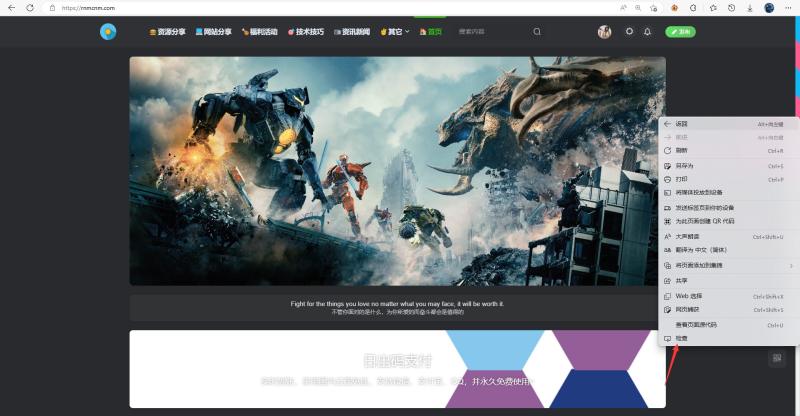Click the site search magnifier icon

point(537,32)
